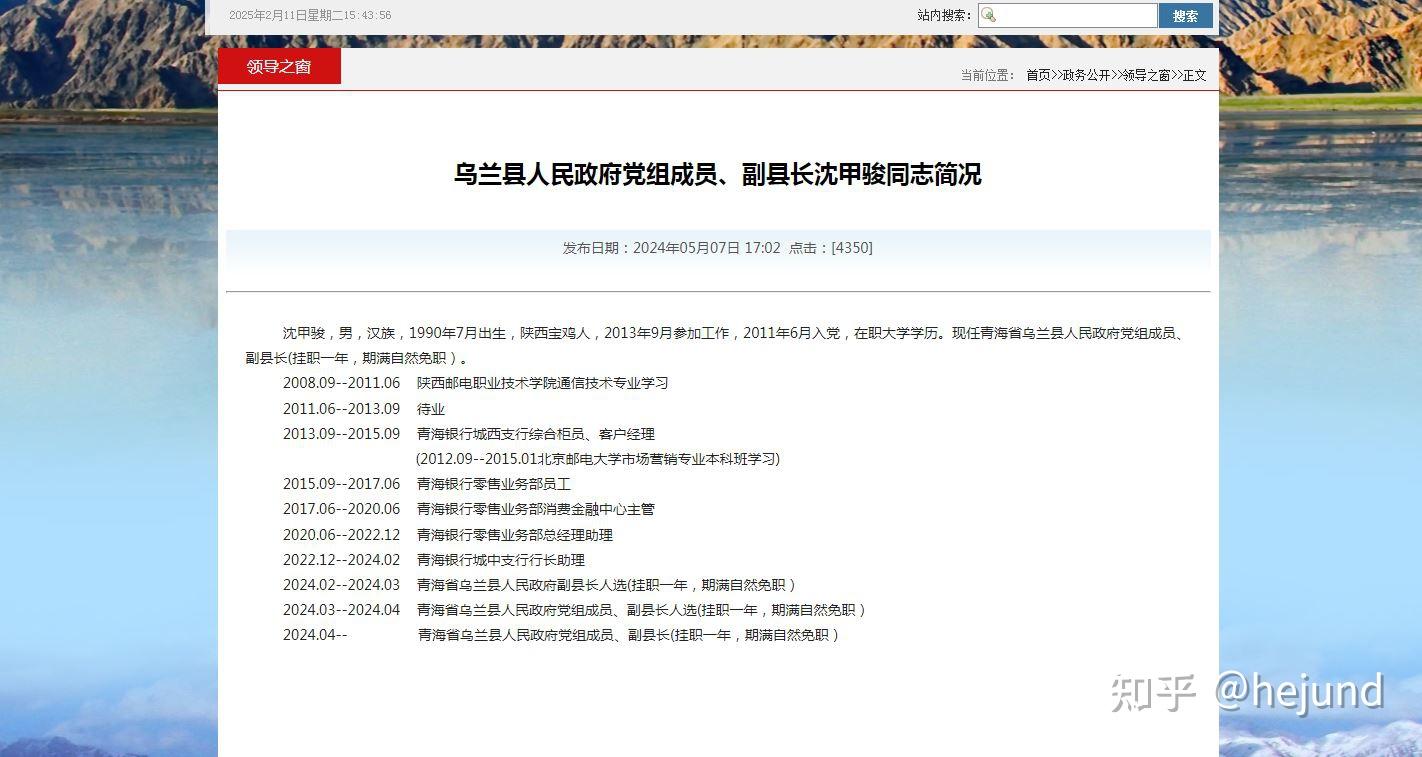
Task: Click 正文 in the breadcrumb
Action: click(x=1195, y=75)
